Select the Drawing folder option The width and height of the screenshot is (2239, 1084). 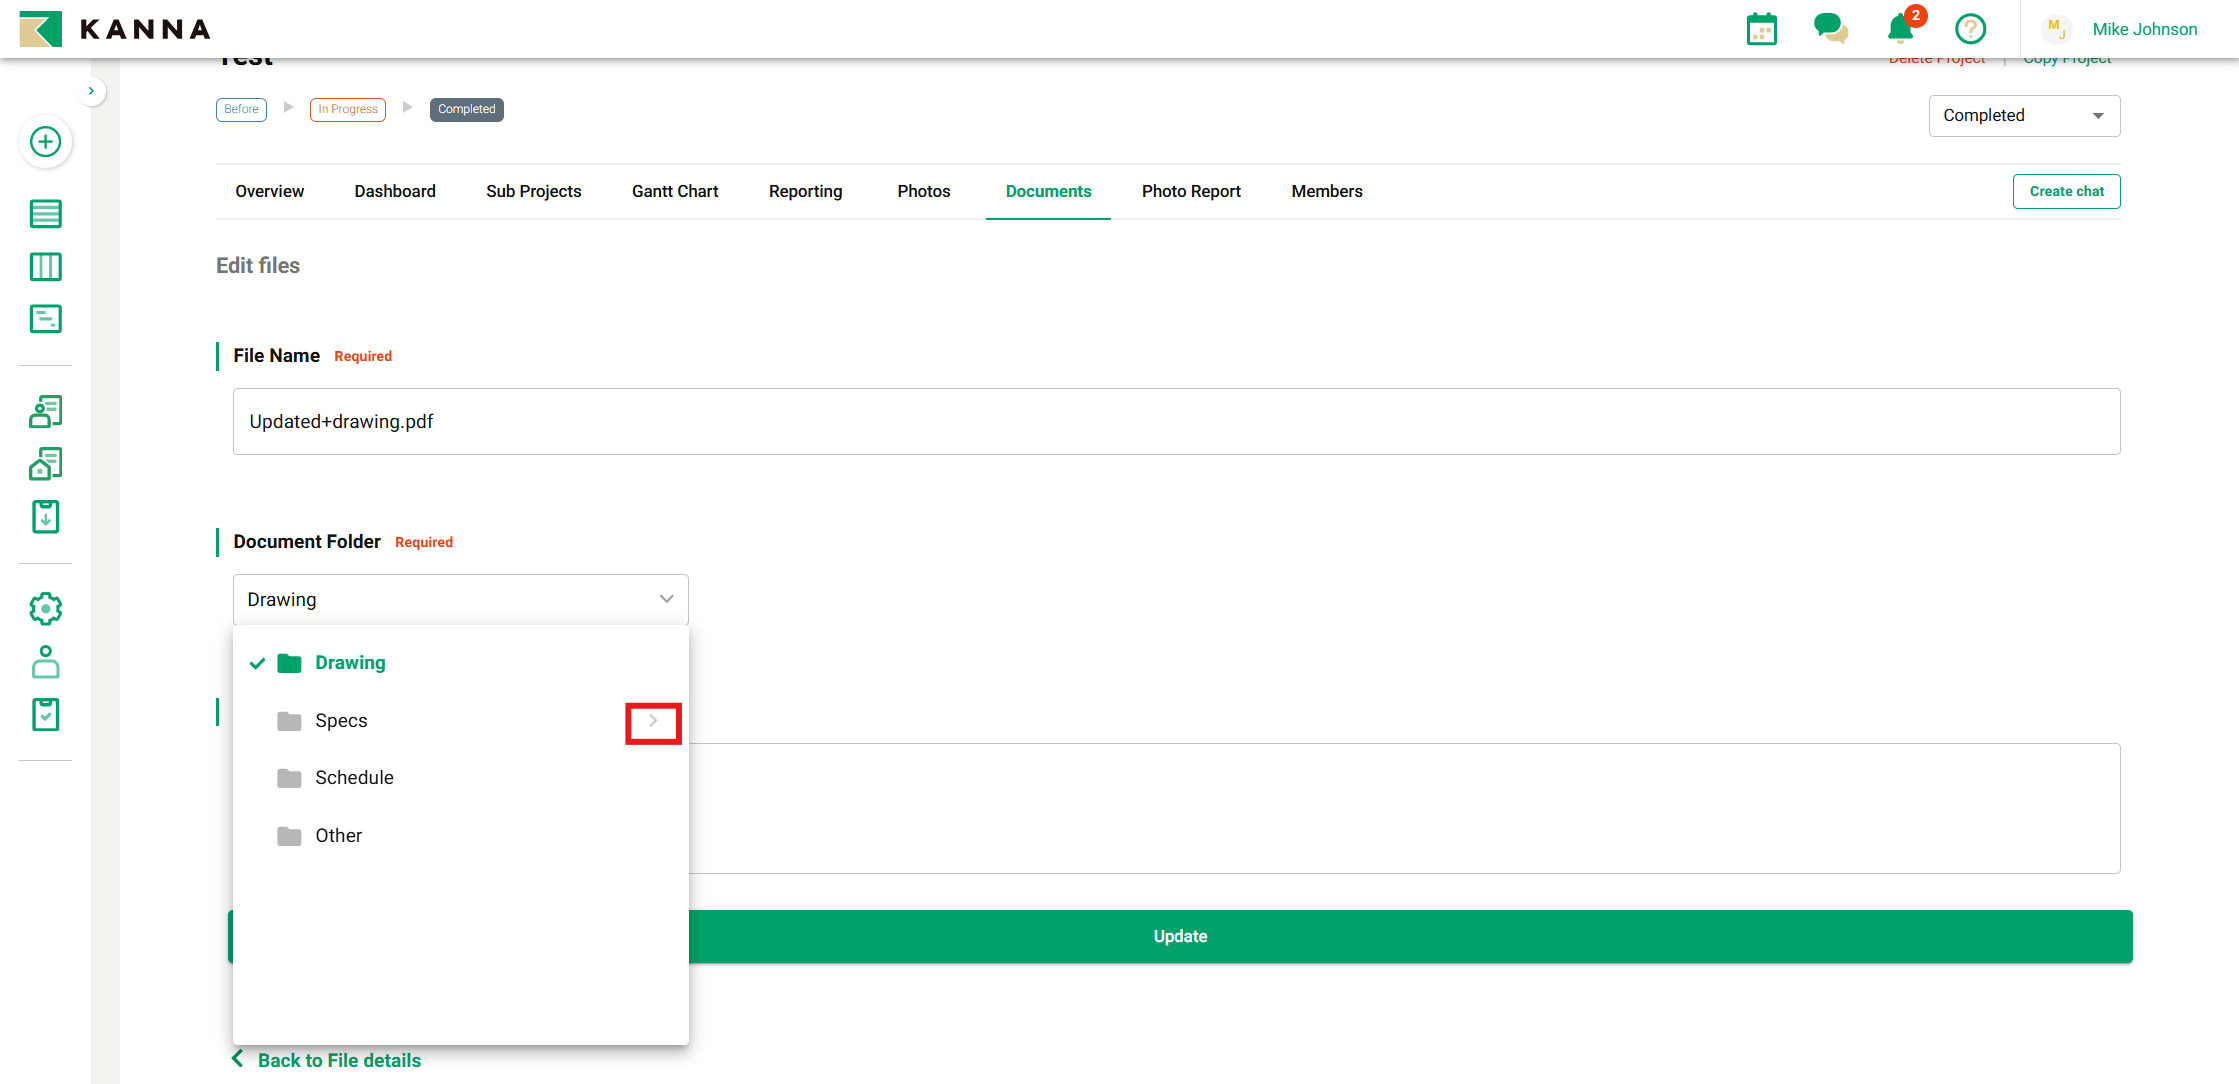point(350,663)
